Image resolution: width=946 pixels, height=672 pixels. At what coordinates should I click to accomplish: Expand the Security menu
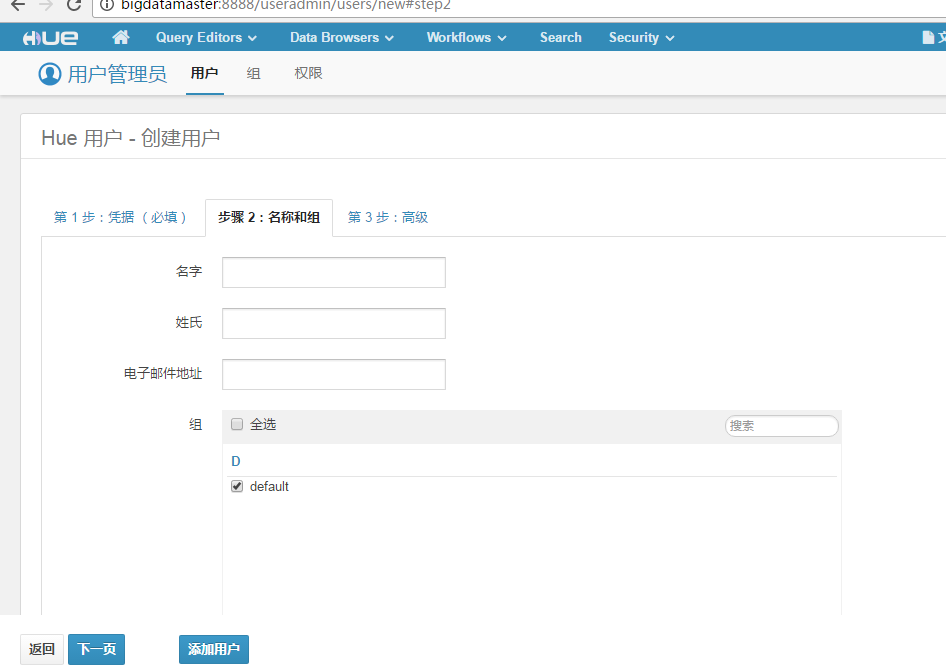(x=641, y=37)
